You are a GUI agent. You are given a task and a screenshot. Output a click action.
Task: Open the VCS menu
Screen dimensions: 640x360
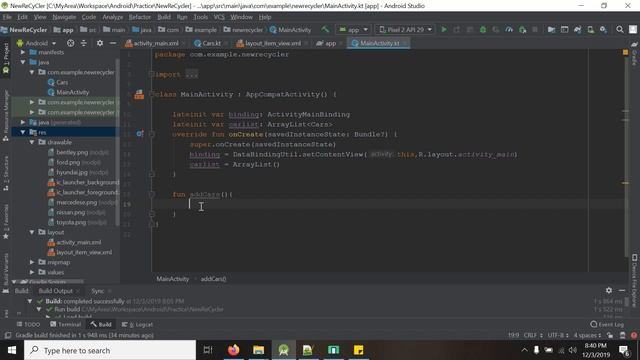tap(219, 17)
